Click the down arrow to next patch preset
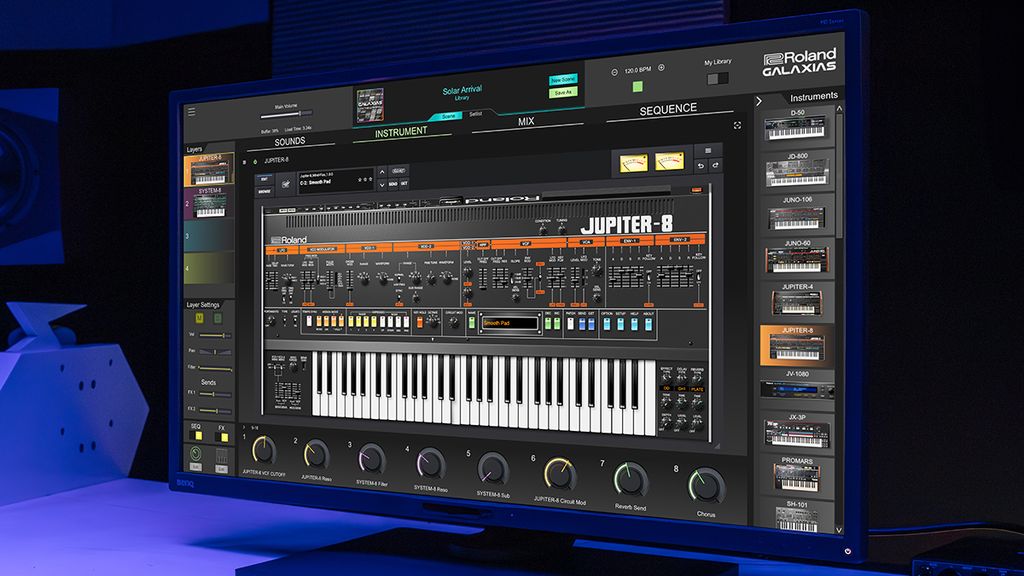Viewport: 1024px width, 576px height. tap(381, 185)
